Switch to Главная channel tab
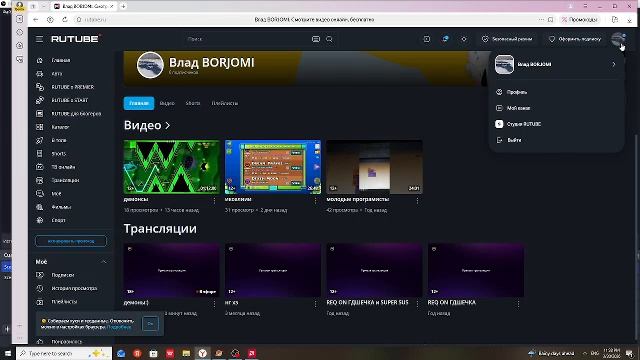This screenshot has width=640, height=360. 139,103
